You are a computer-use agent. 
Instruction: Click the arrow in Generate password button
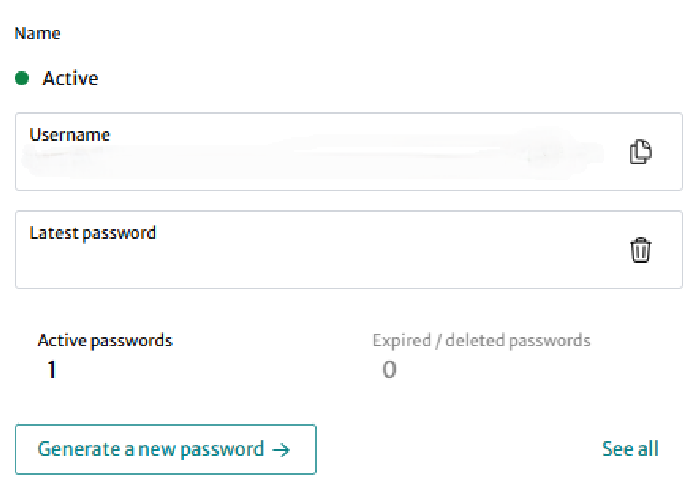tap(281, 450)
